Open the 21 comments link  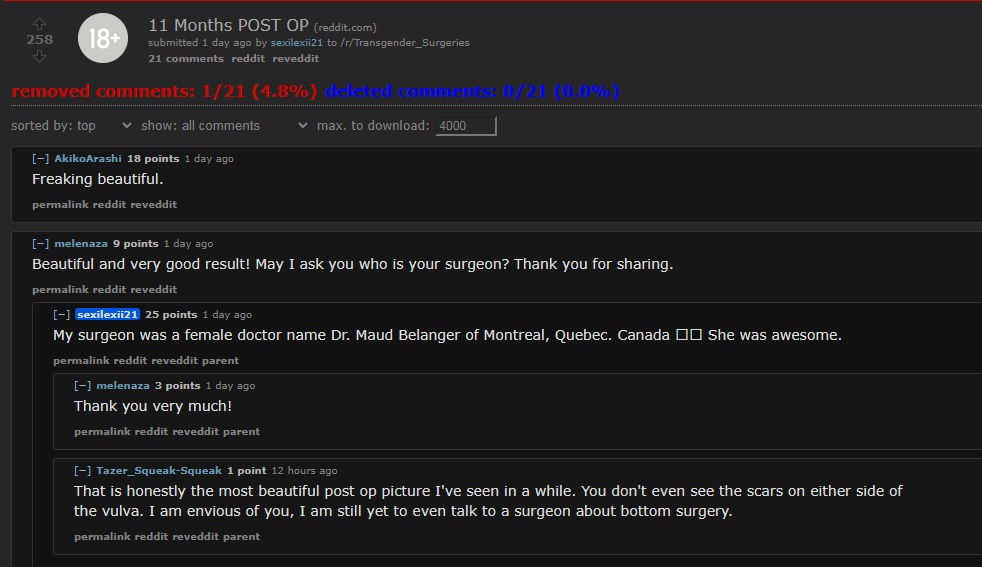[x=186, y=58]
